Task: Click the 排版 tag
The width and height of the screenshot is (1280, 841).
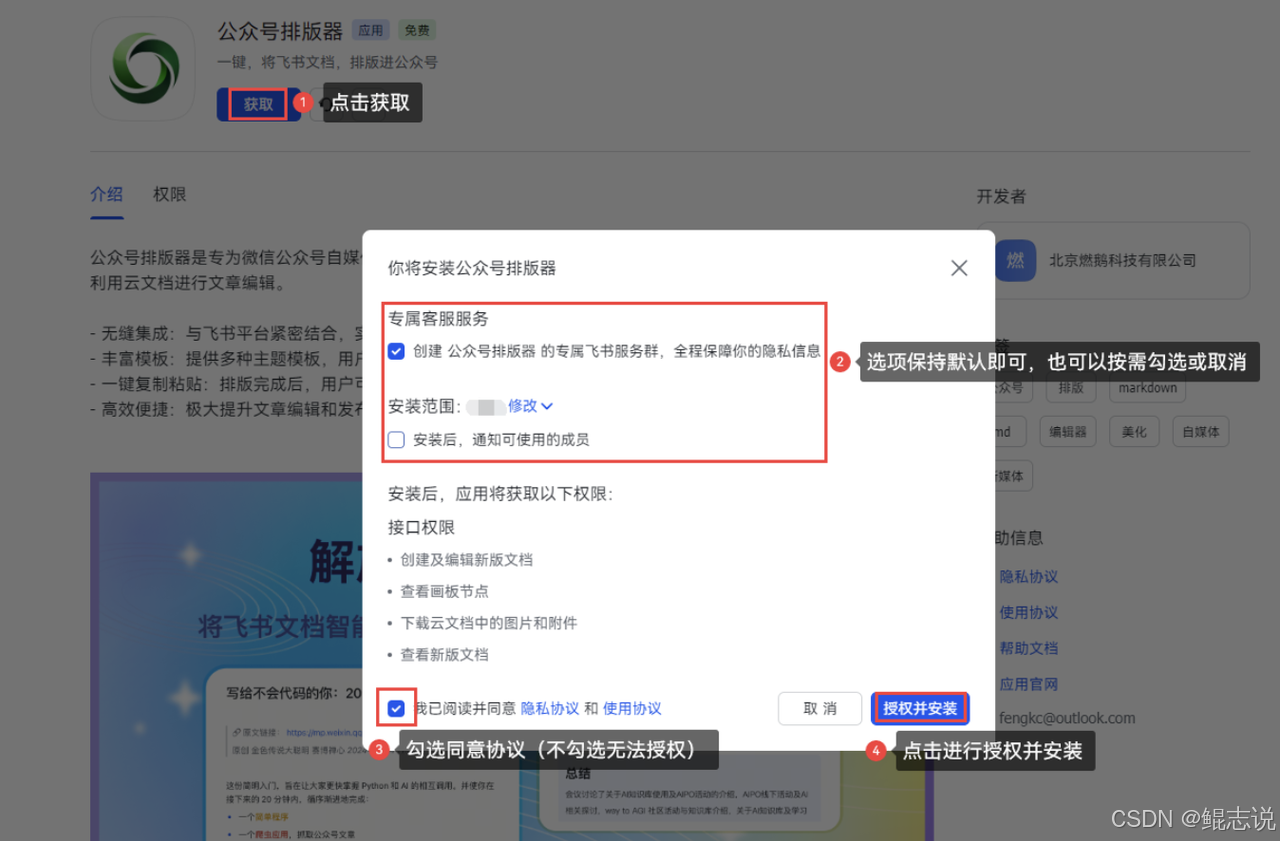Action: click(1071, 388)
